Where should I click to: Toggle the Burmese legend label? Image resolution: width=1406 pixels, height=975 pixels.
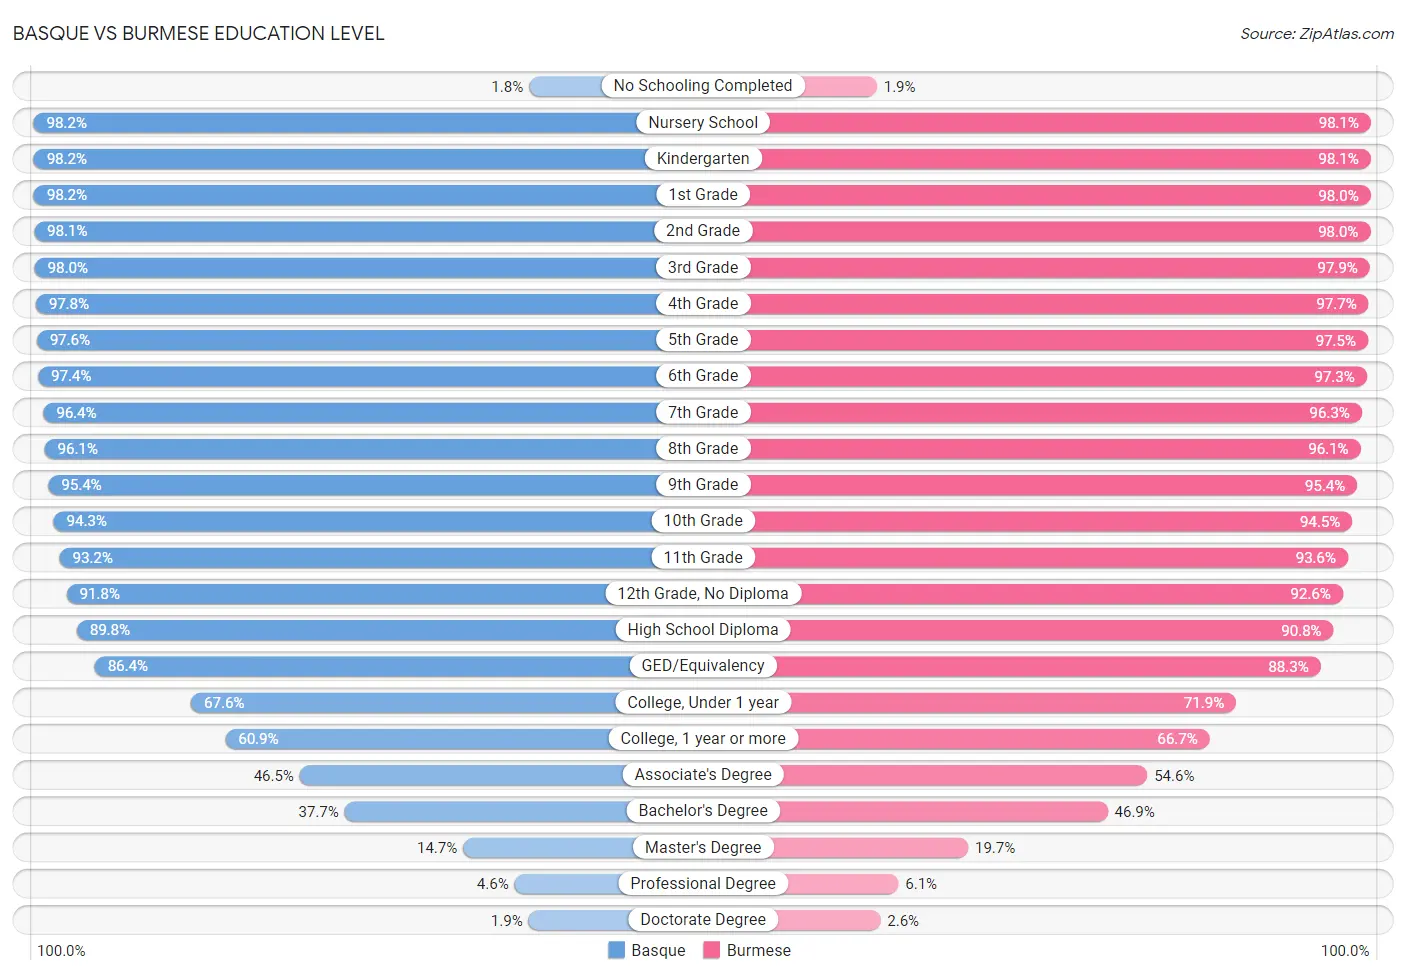tap(758, 950)
